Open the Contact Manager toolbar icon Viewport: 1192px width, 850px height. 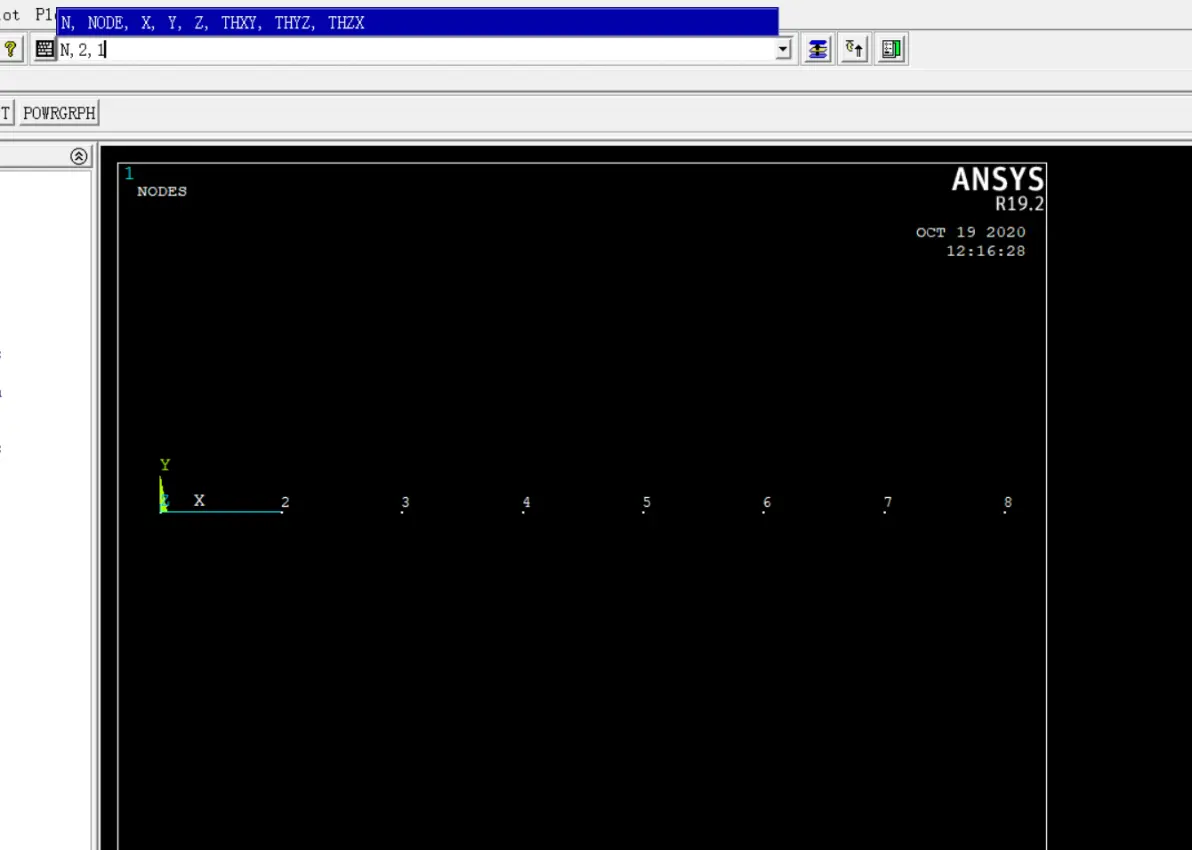891,49
